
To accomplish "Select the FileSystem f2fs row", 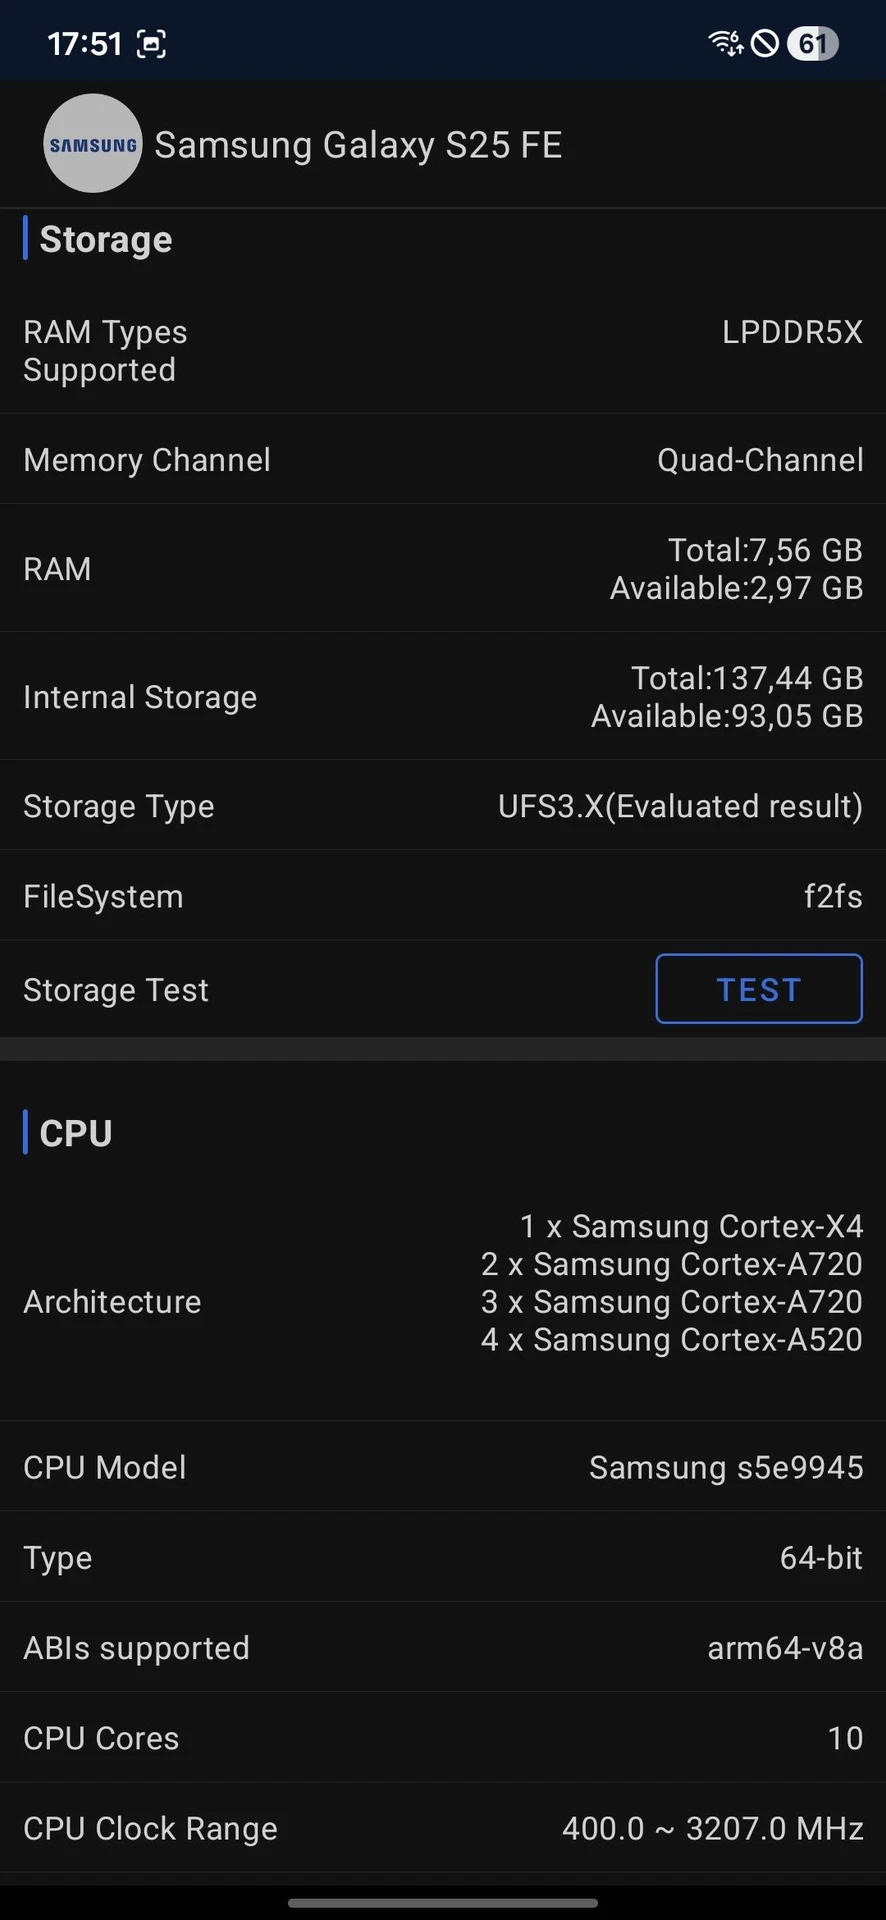I will (x=443, y=896).
